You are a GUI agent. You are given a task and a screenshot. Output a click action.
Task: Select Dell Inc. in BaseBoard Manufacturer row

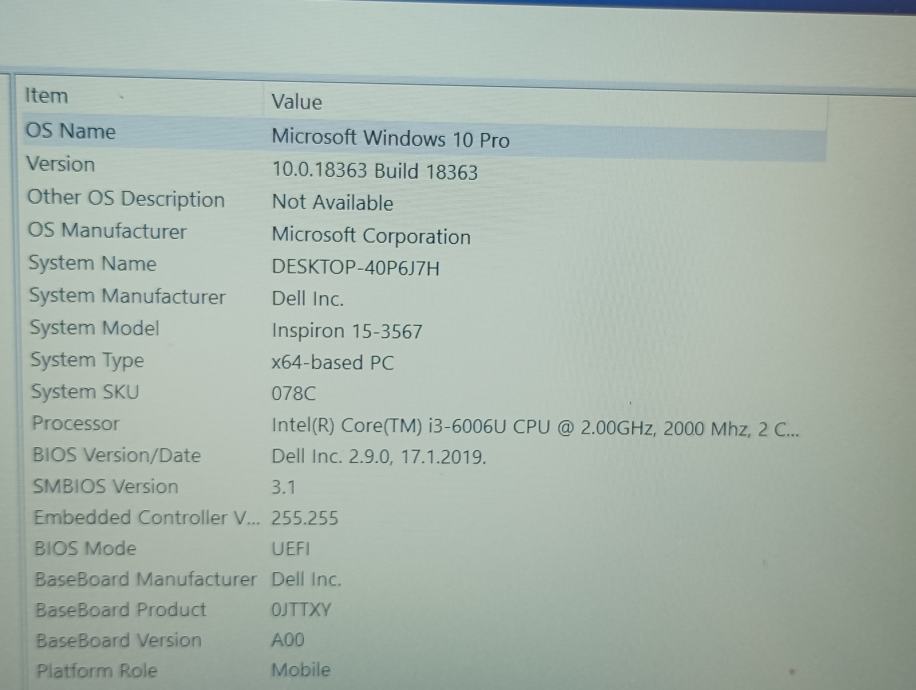pos(306,579)
